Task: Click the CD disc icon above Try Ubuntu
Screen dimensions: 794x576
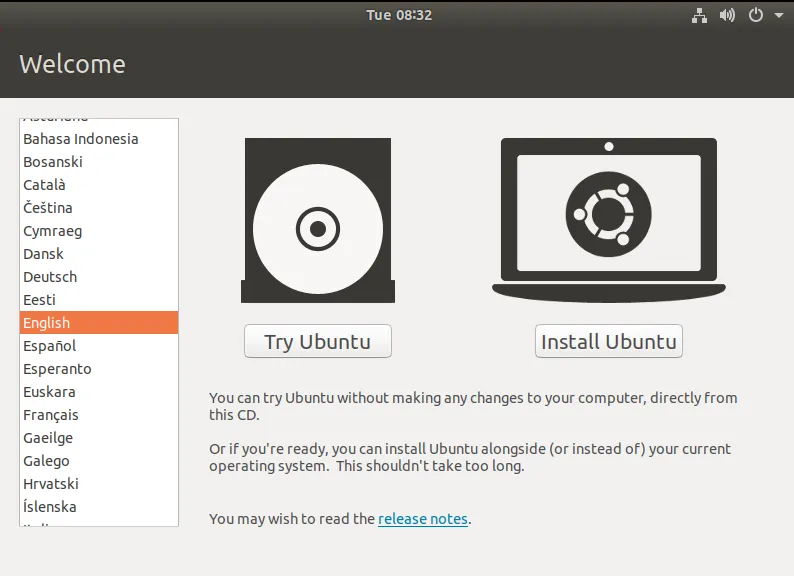Action: [317, 220]
